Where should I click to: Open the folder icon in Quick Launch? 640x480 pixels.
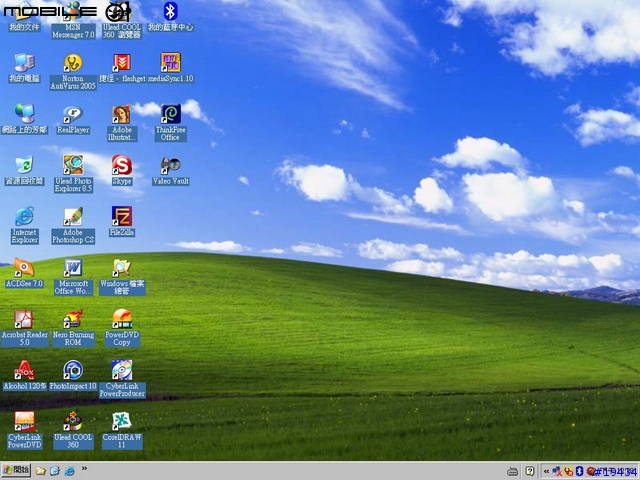pyautogui.click(x=40, y=471)
